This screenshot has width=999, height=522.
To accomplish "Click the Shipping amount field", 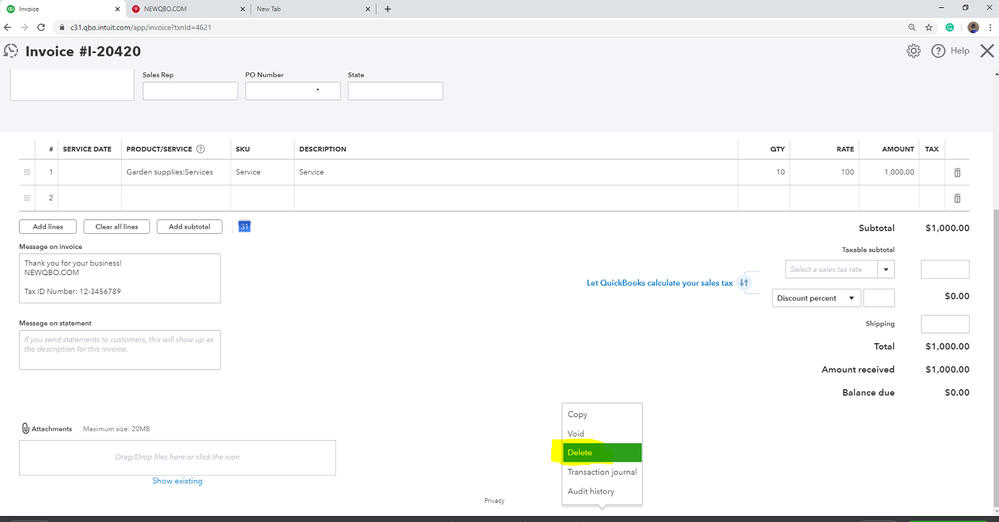I will [x=945, y=324].
